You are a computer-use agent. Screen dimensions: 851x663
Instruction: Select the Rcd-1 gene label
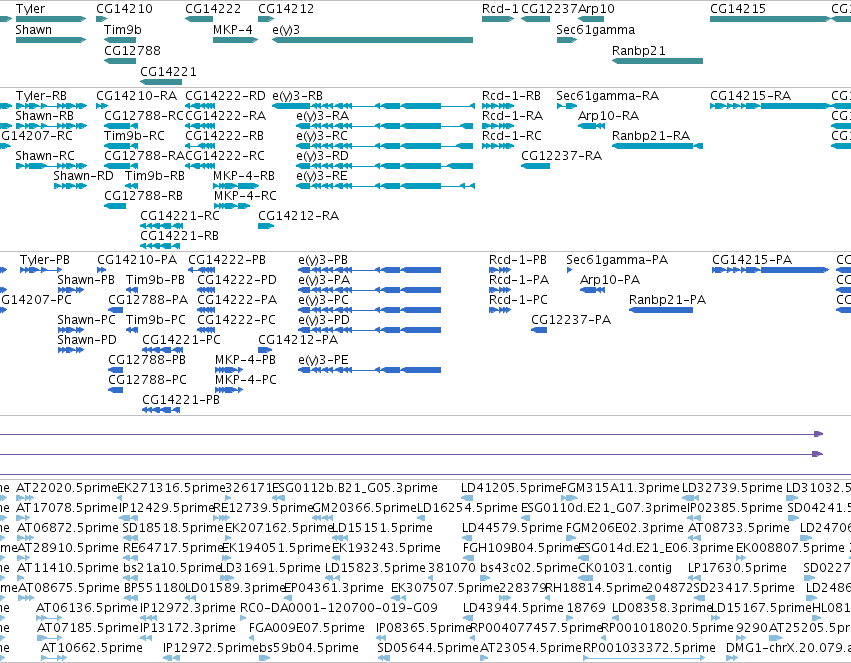[500, 9]
